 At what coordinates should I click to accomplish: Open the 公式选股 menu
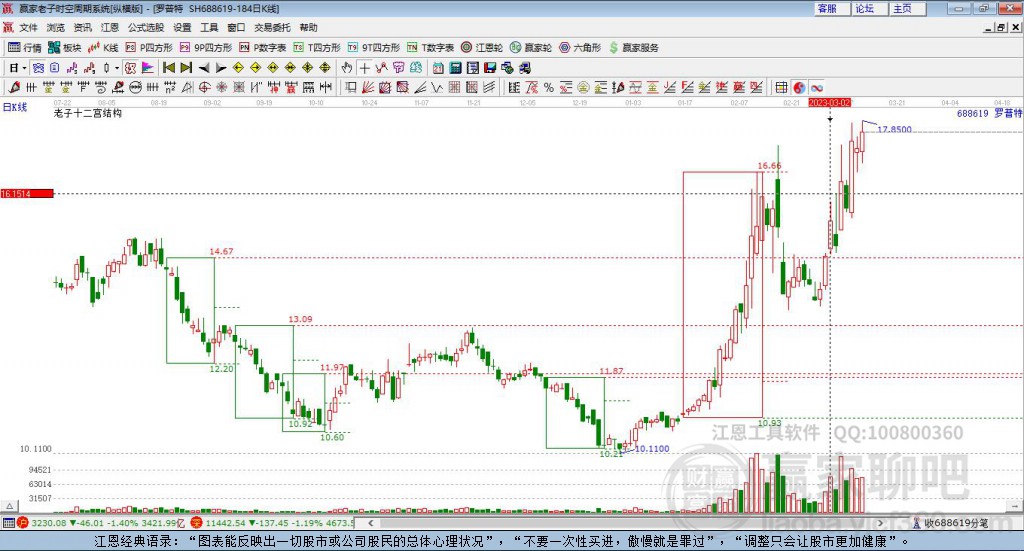146,27
